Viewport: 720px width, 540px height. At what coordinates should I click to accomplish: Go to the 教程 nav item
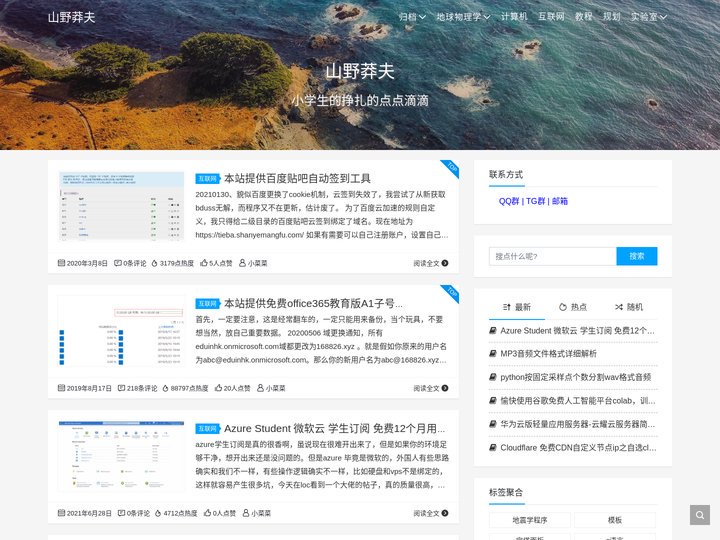[x=584, y=17]
